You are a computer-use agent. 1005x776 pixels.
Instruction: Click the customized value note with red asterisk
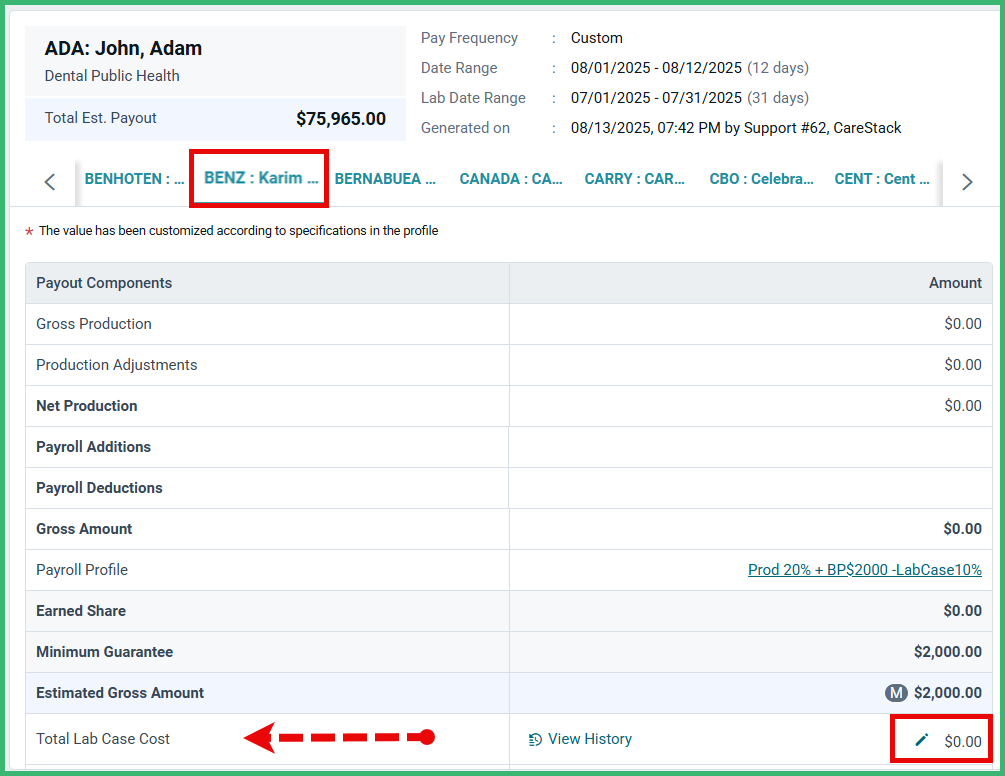click(232, 231)
